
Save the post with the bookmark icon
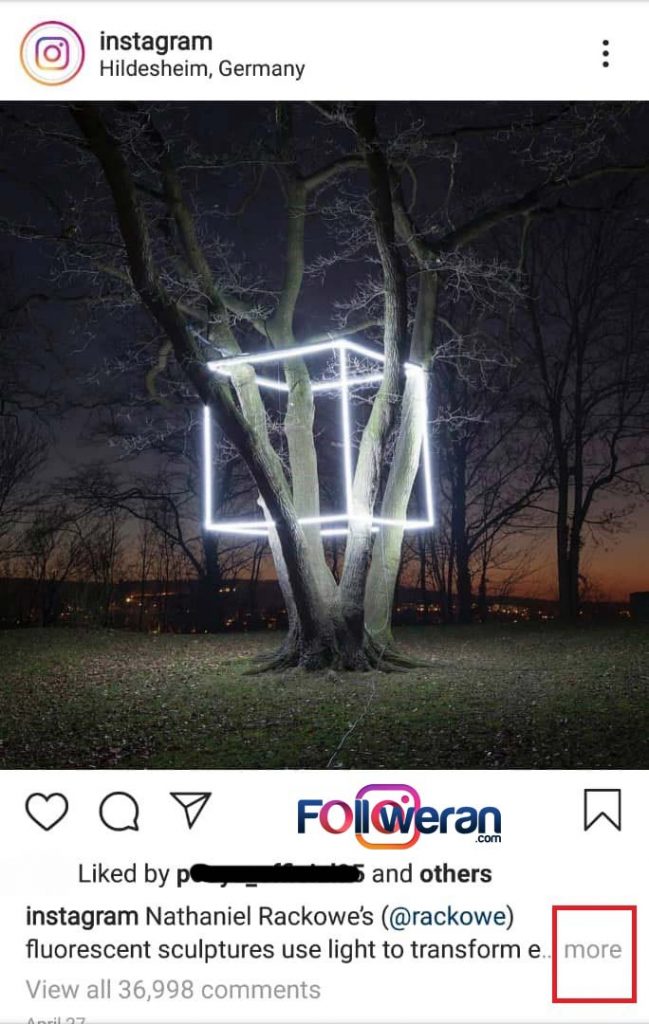point(601,810)
